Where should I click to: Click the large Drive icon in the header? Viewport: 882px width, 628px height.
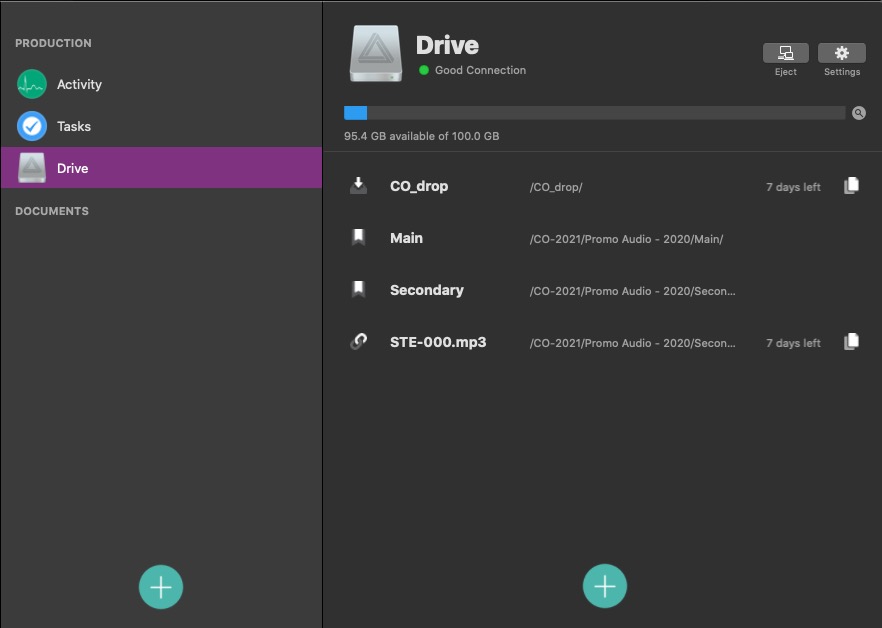point(376,53)
